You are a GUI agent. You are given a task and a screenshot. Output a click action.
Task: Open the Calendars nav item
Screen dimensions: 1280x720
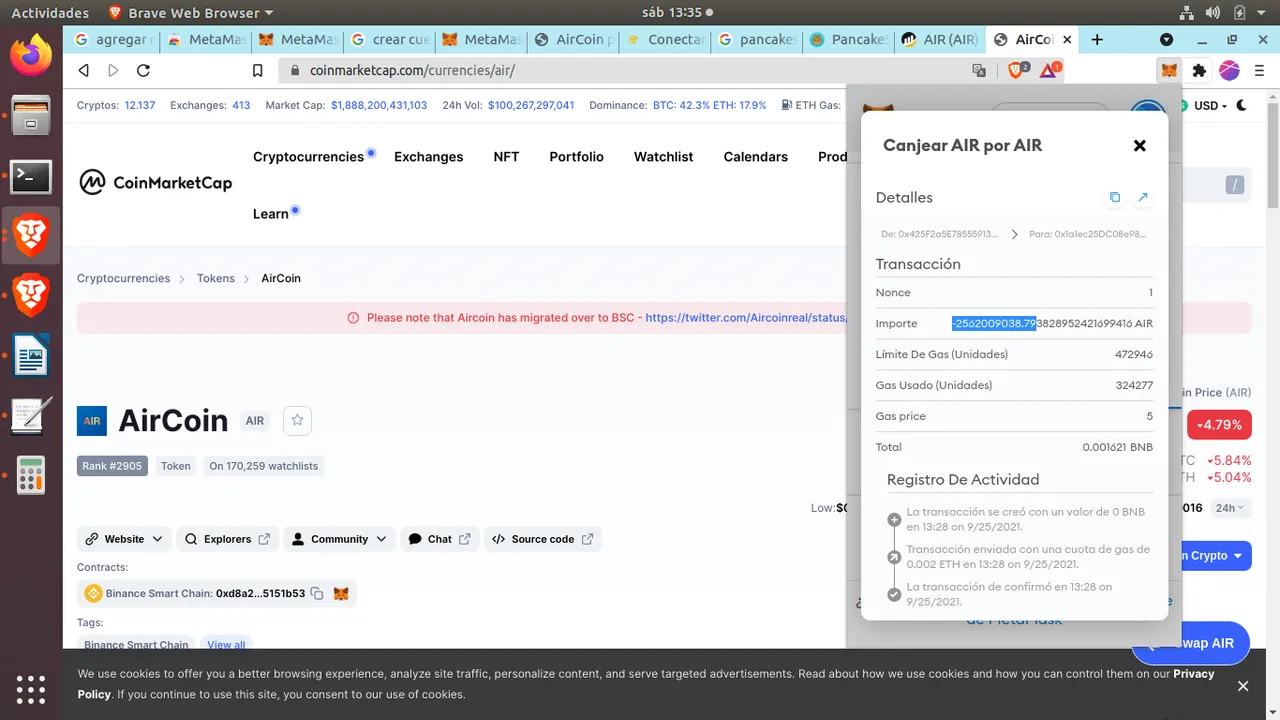pyautogui.click(x=755, y=157)
